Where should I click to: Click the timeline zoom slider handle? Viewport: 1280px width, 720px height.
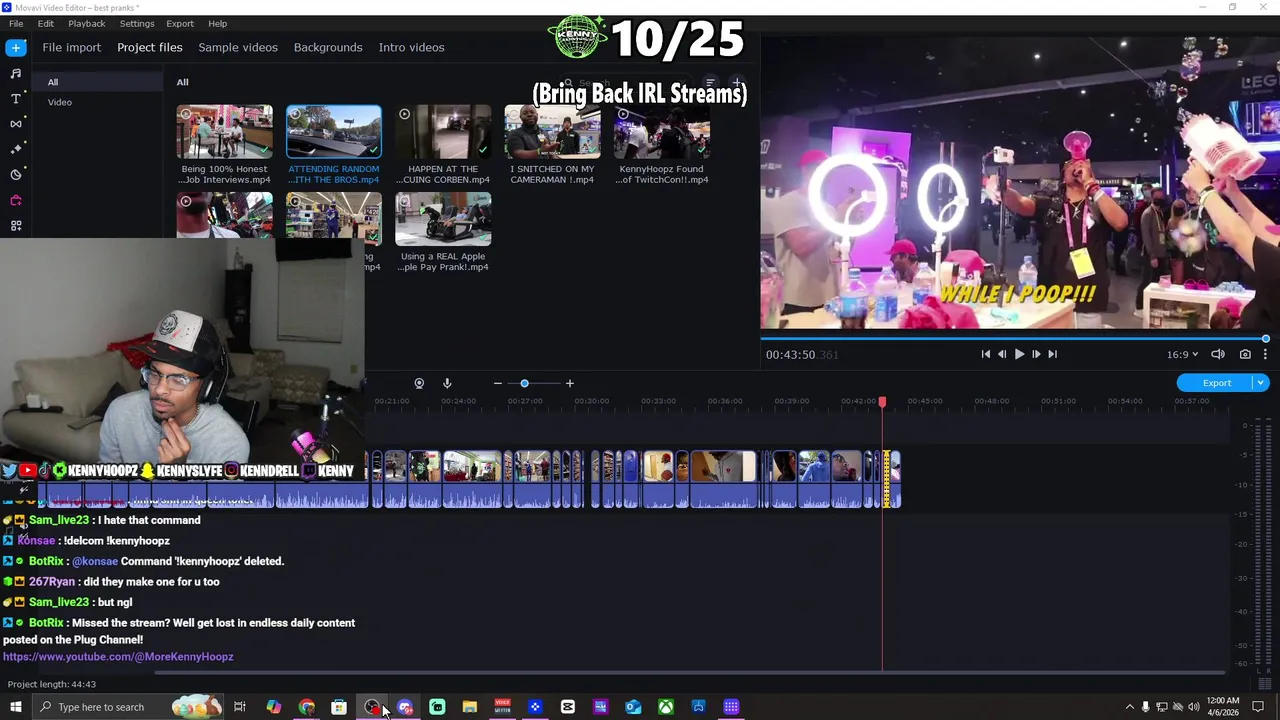(524, 383)
